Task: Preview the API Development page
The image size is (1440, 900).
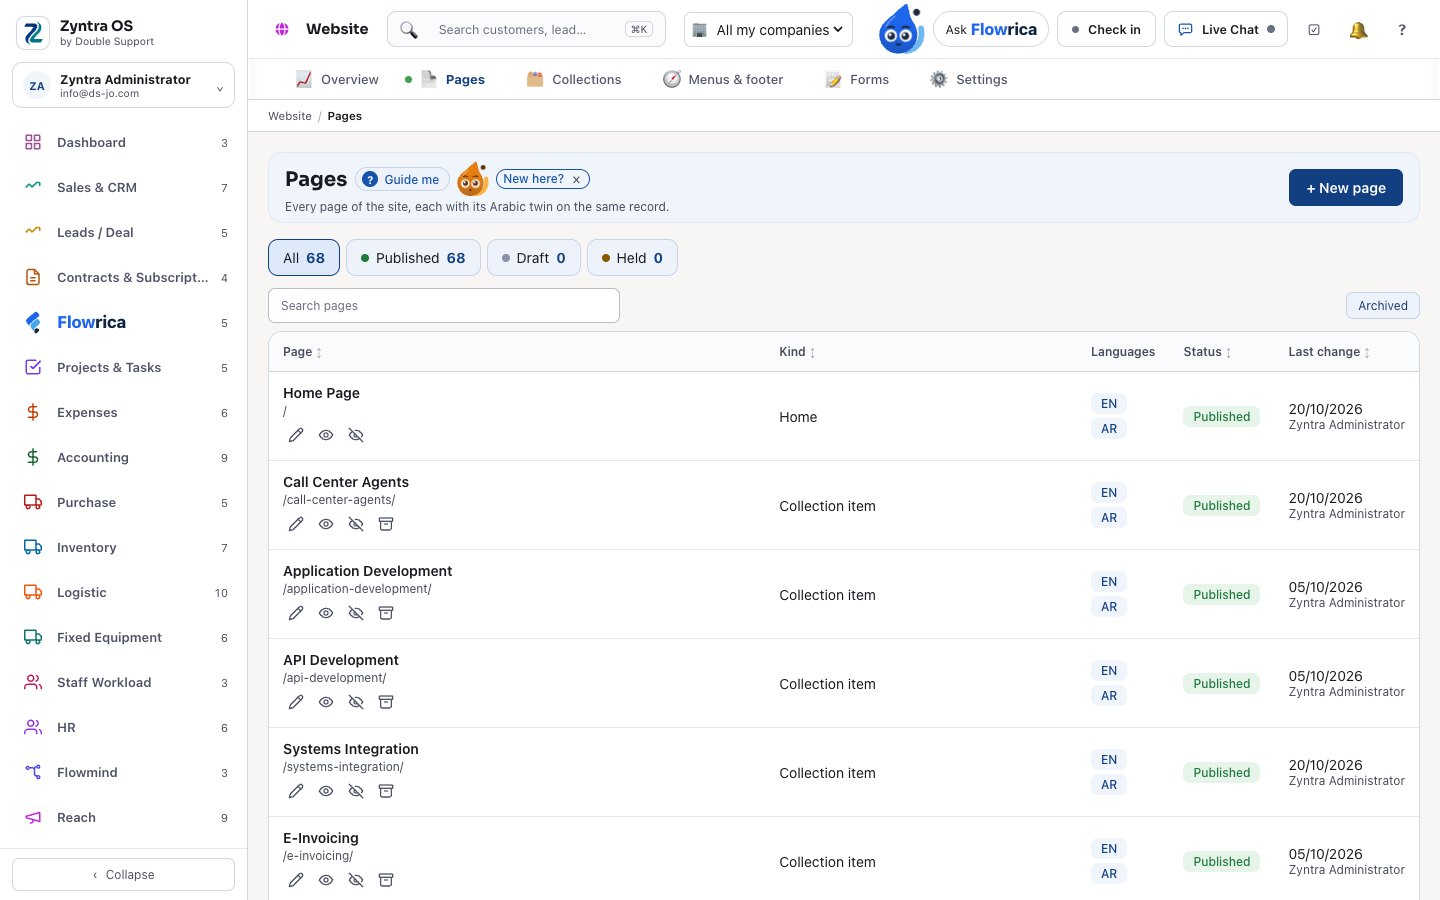Action: 326,702
